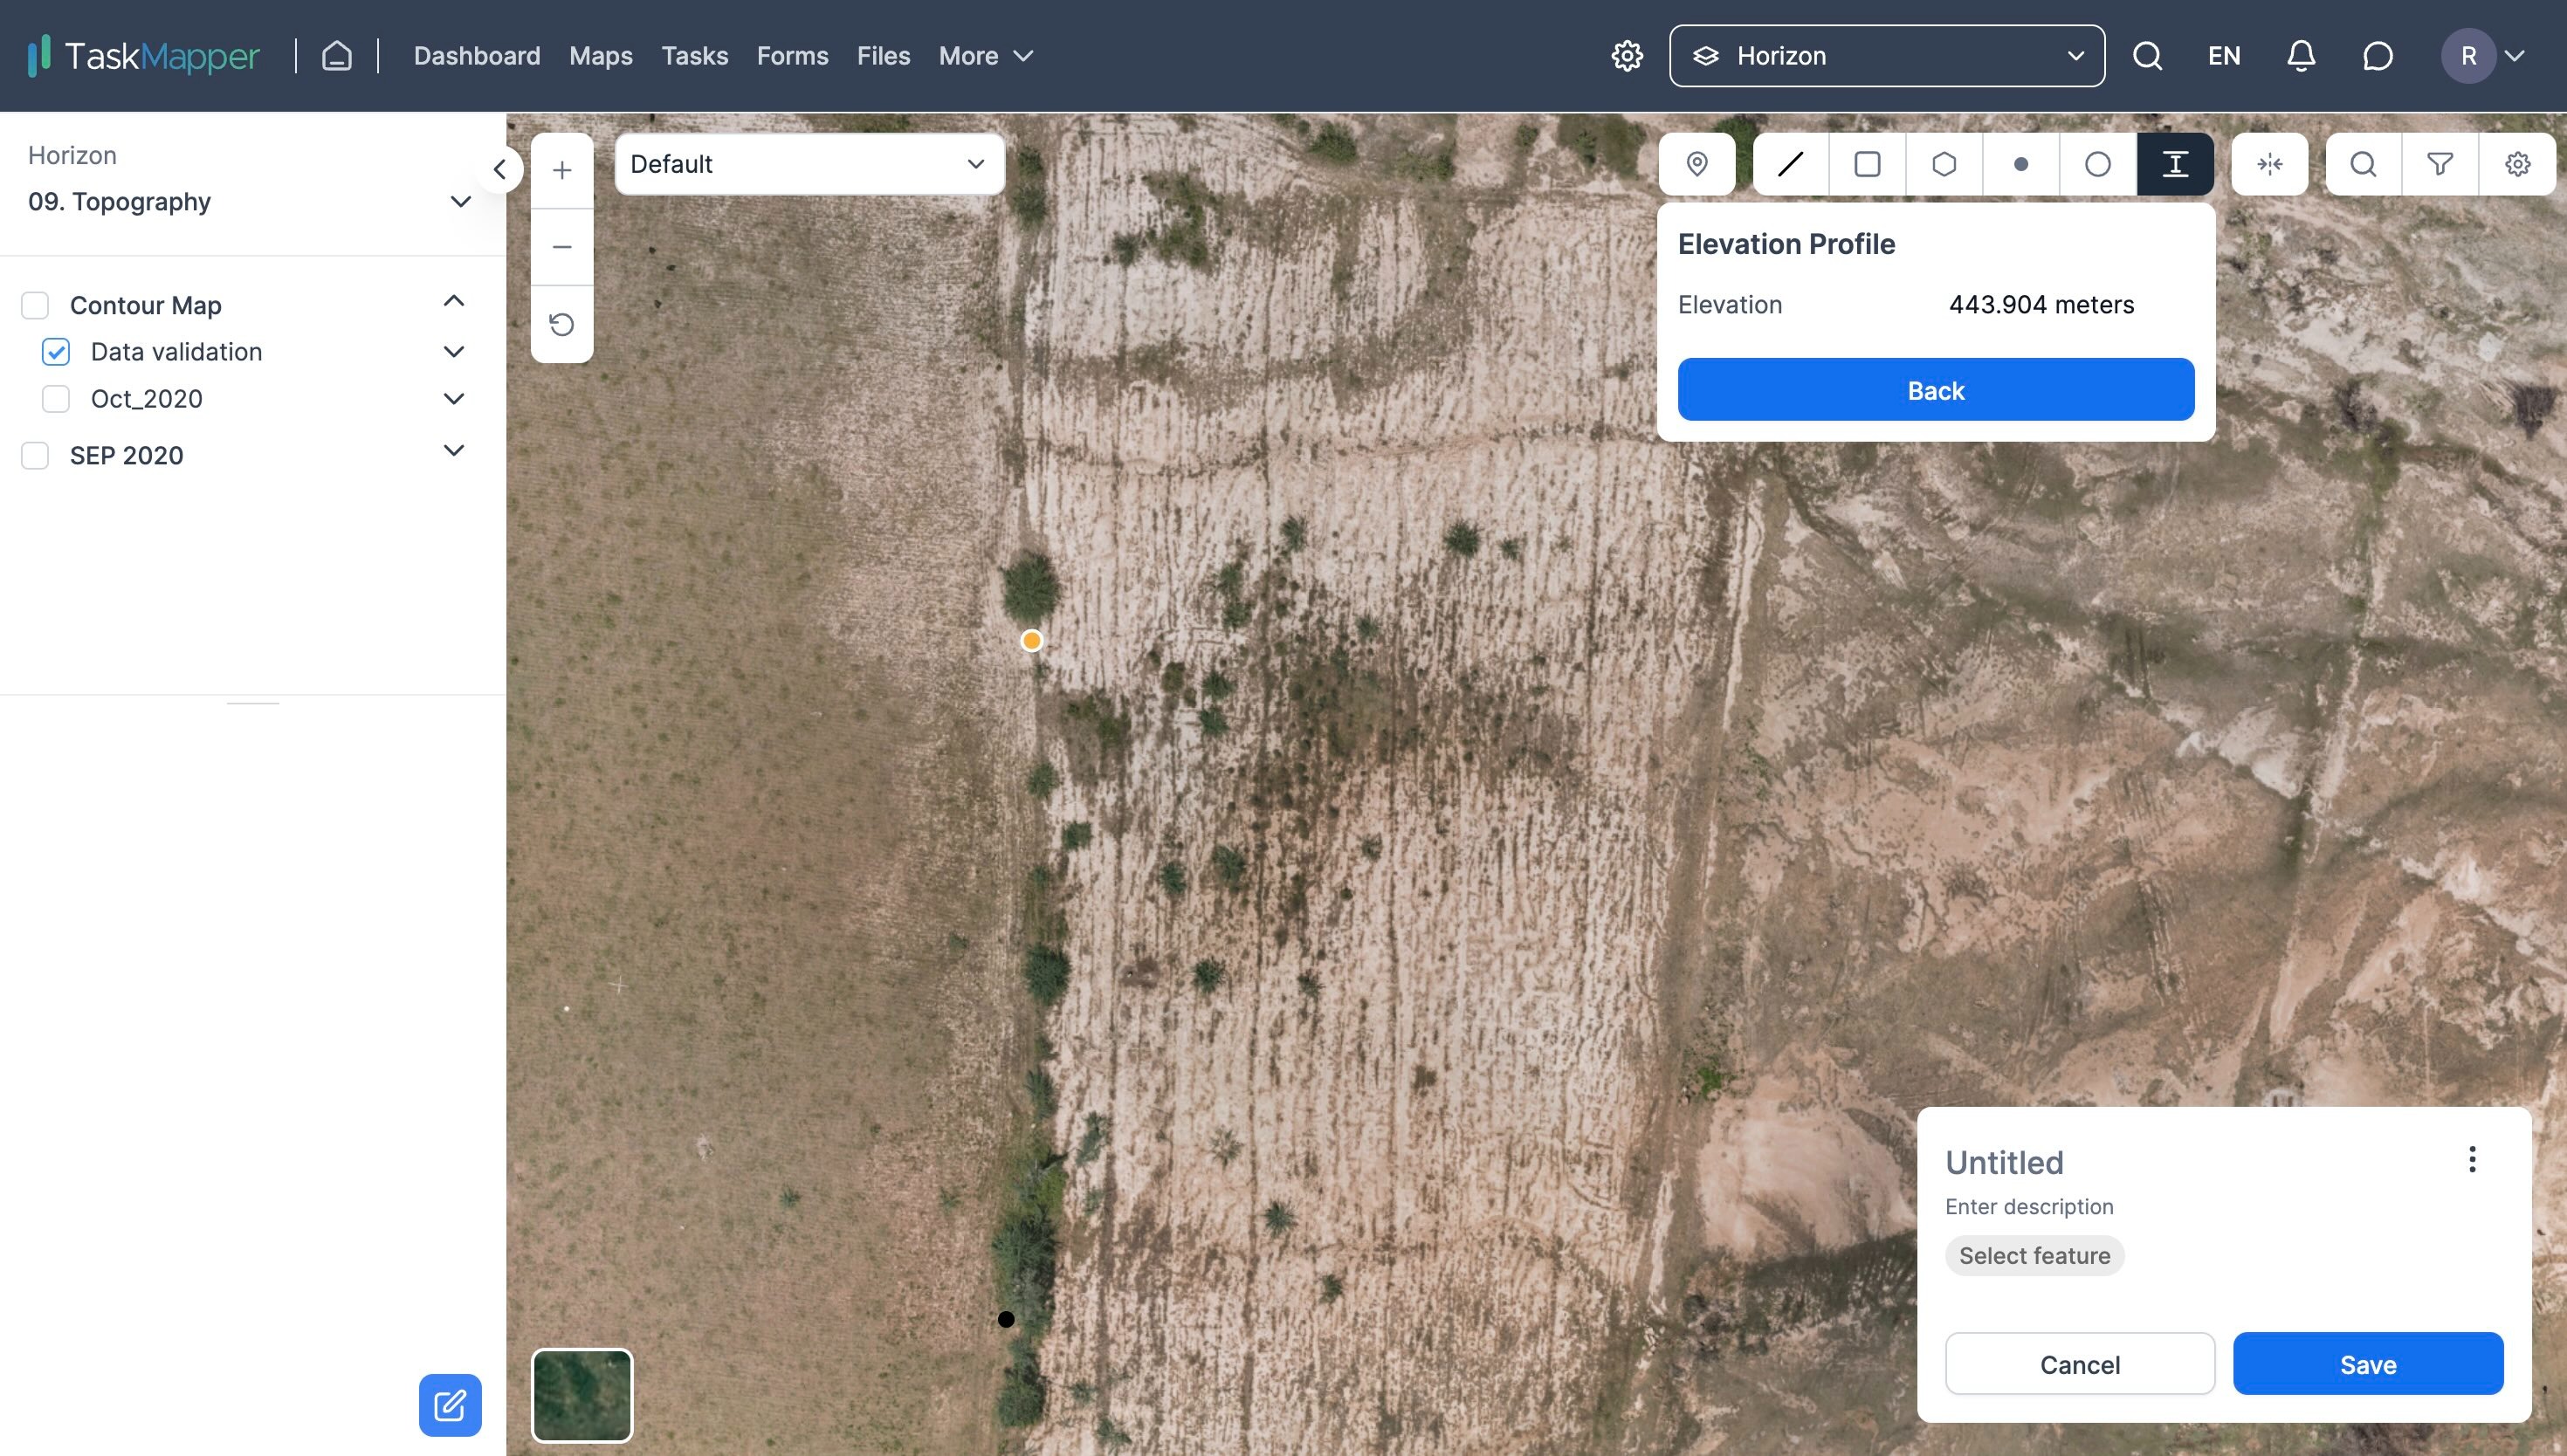
Task: Click the Horizon label in sidebar
Action: click(x=72, y=156)
